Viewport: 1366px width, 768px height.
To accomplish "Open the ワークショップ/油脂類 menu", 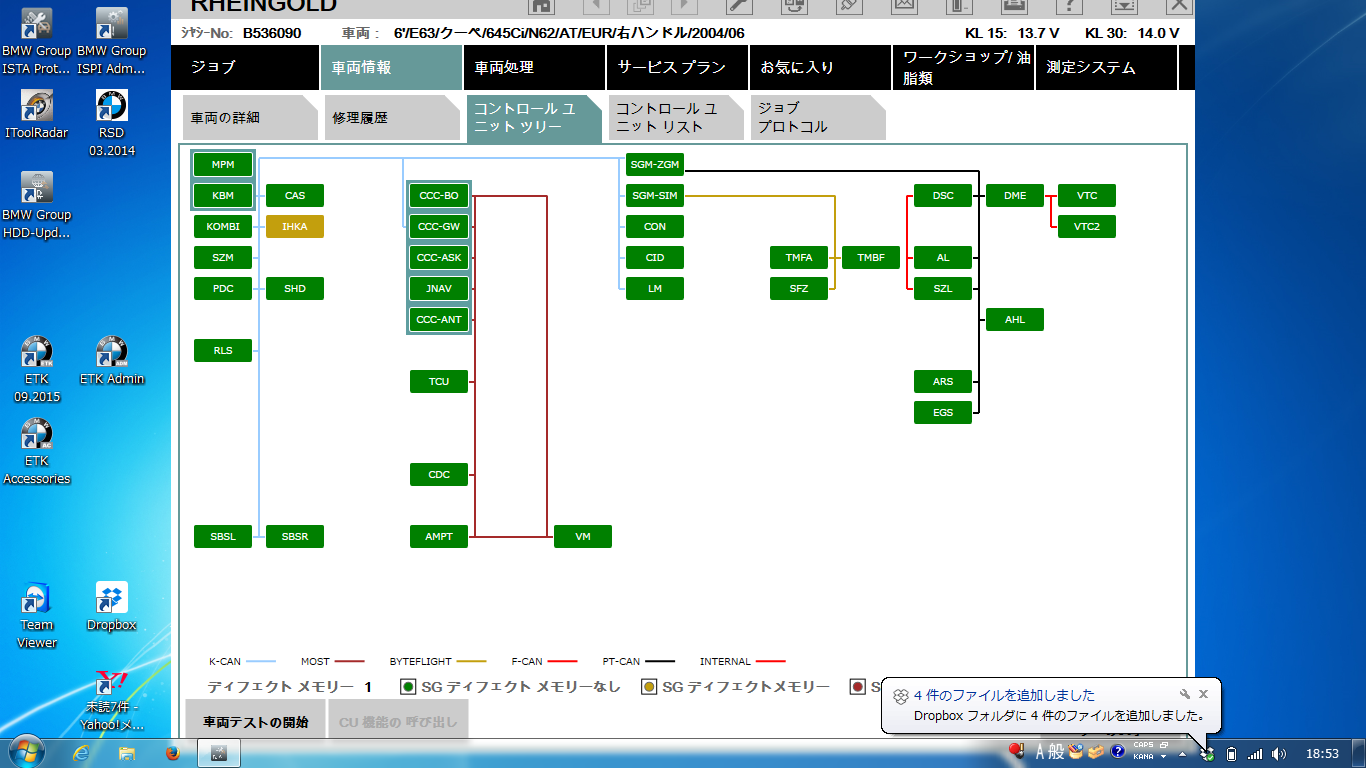I will pyautogui.click(x=963, y=68).
